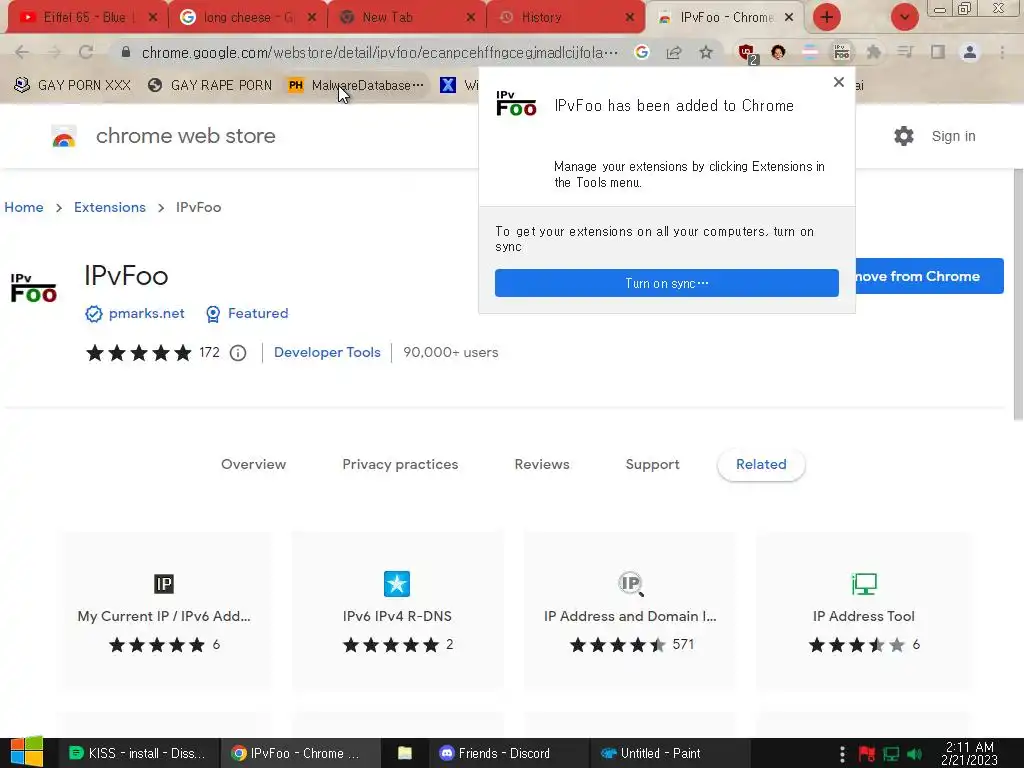
Task: Click the volume speaker tray icon
Action: pos(915,754)
